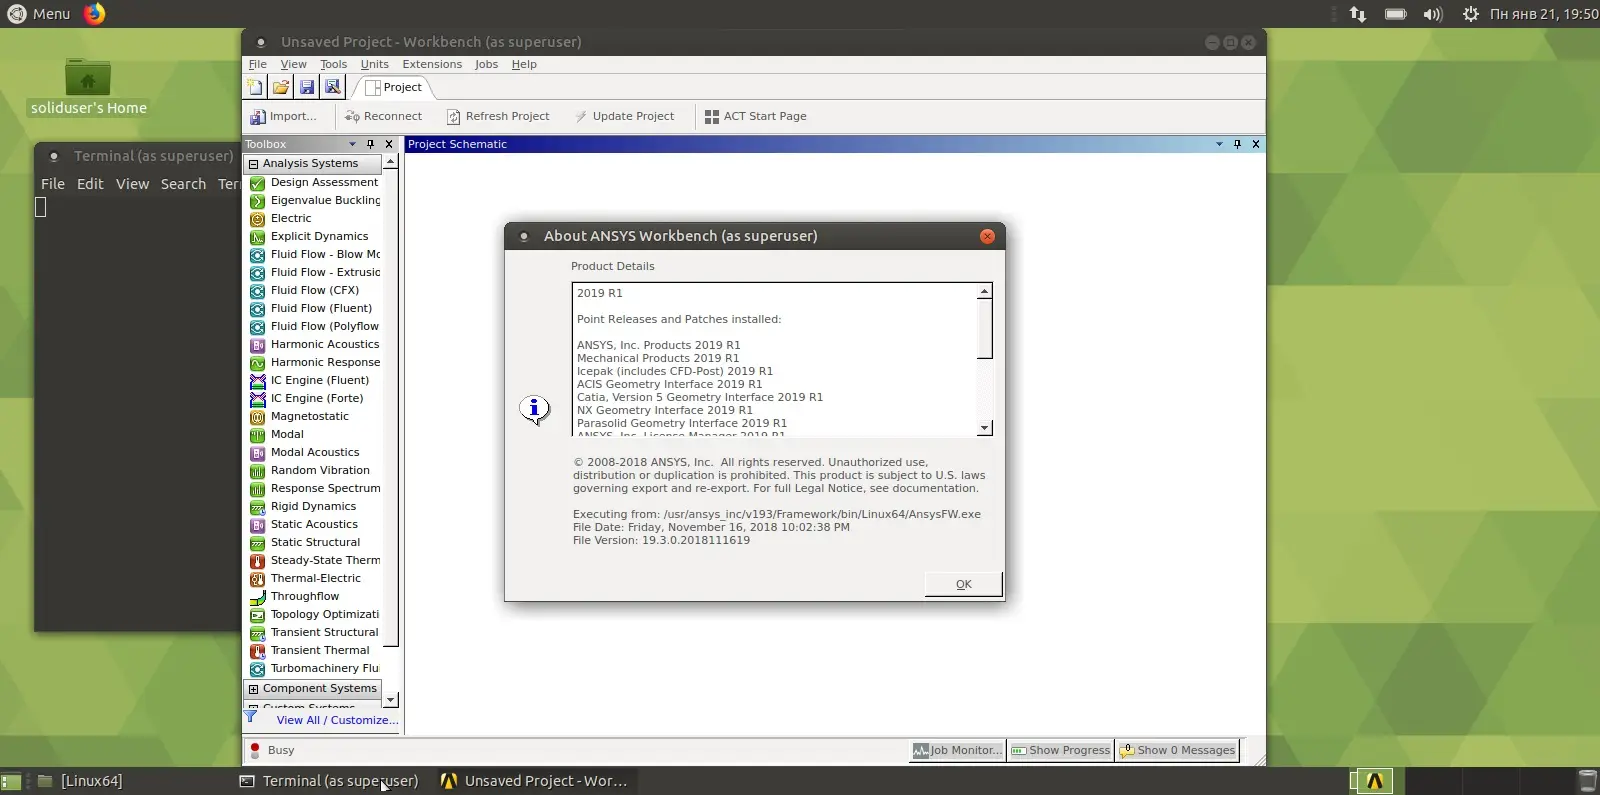Click the Explicit Dynamics icon
1600x795 pixels.
point(257,237)
